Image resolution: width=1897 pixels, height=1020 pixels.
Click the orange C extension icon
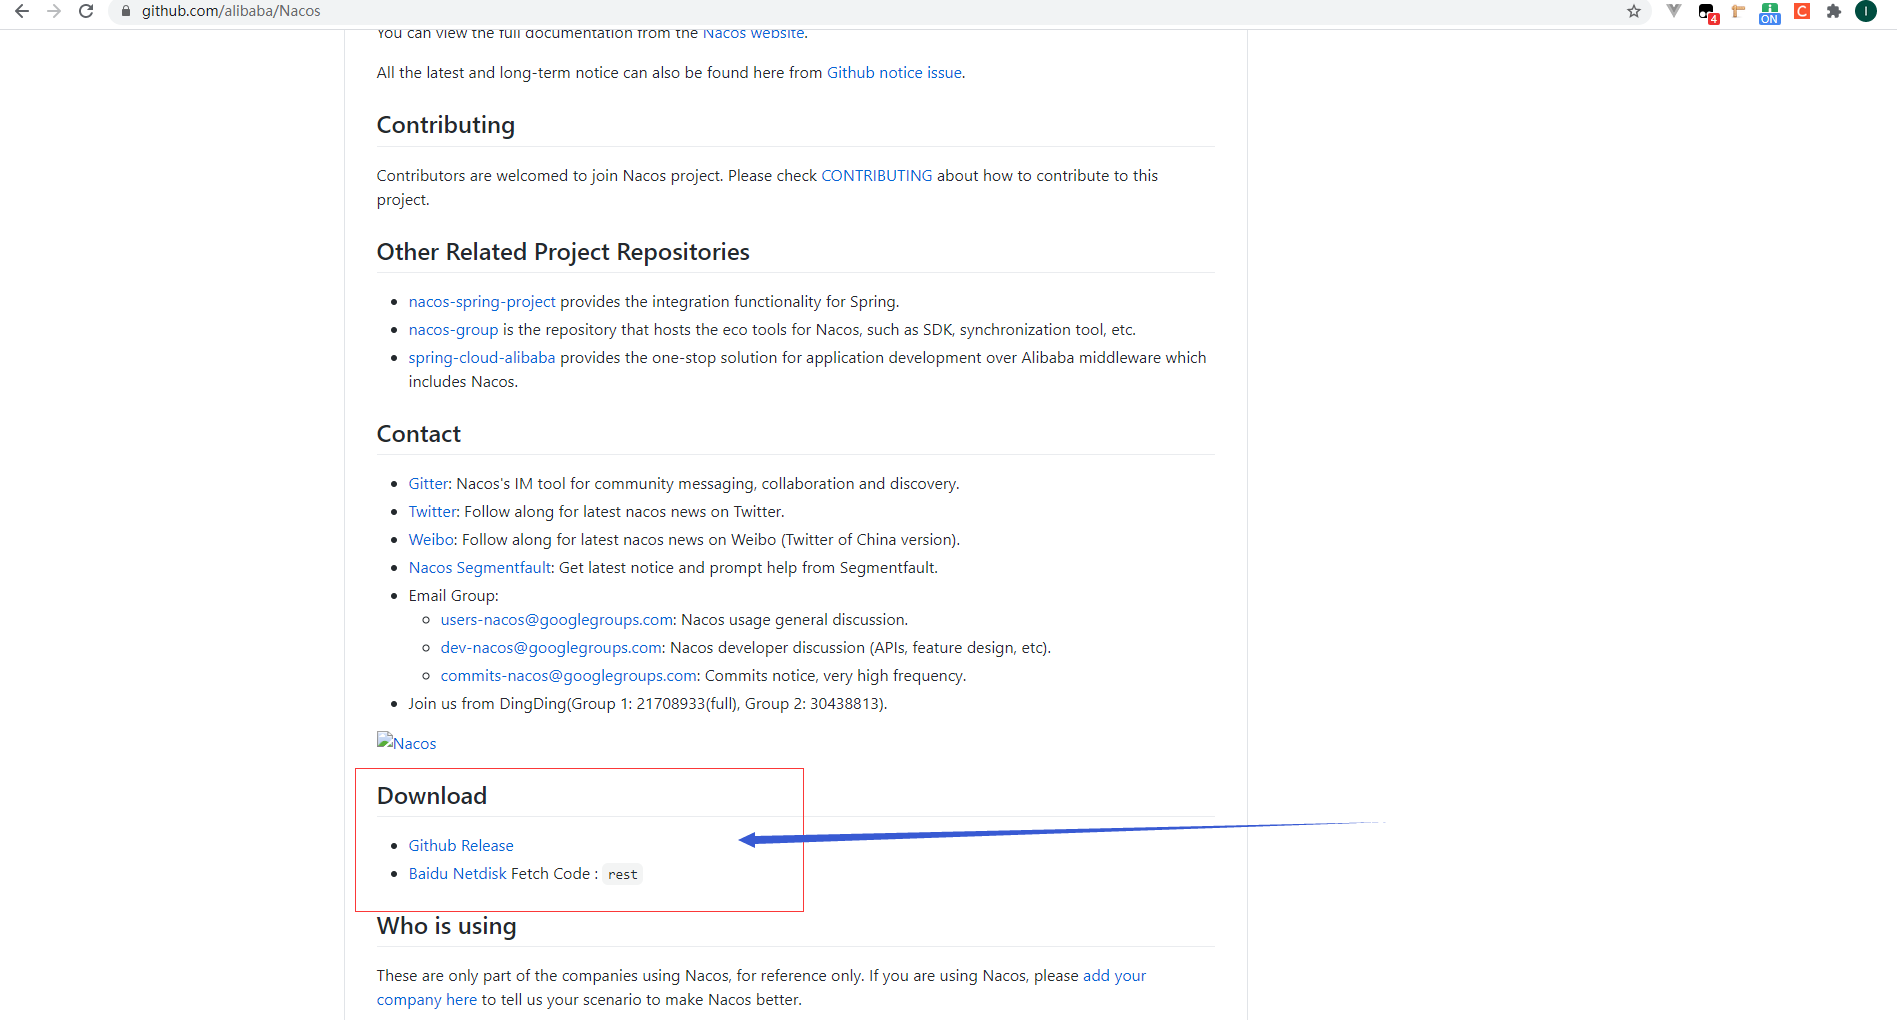[1802, 11]
